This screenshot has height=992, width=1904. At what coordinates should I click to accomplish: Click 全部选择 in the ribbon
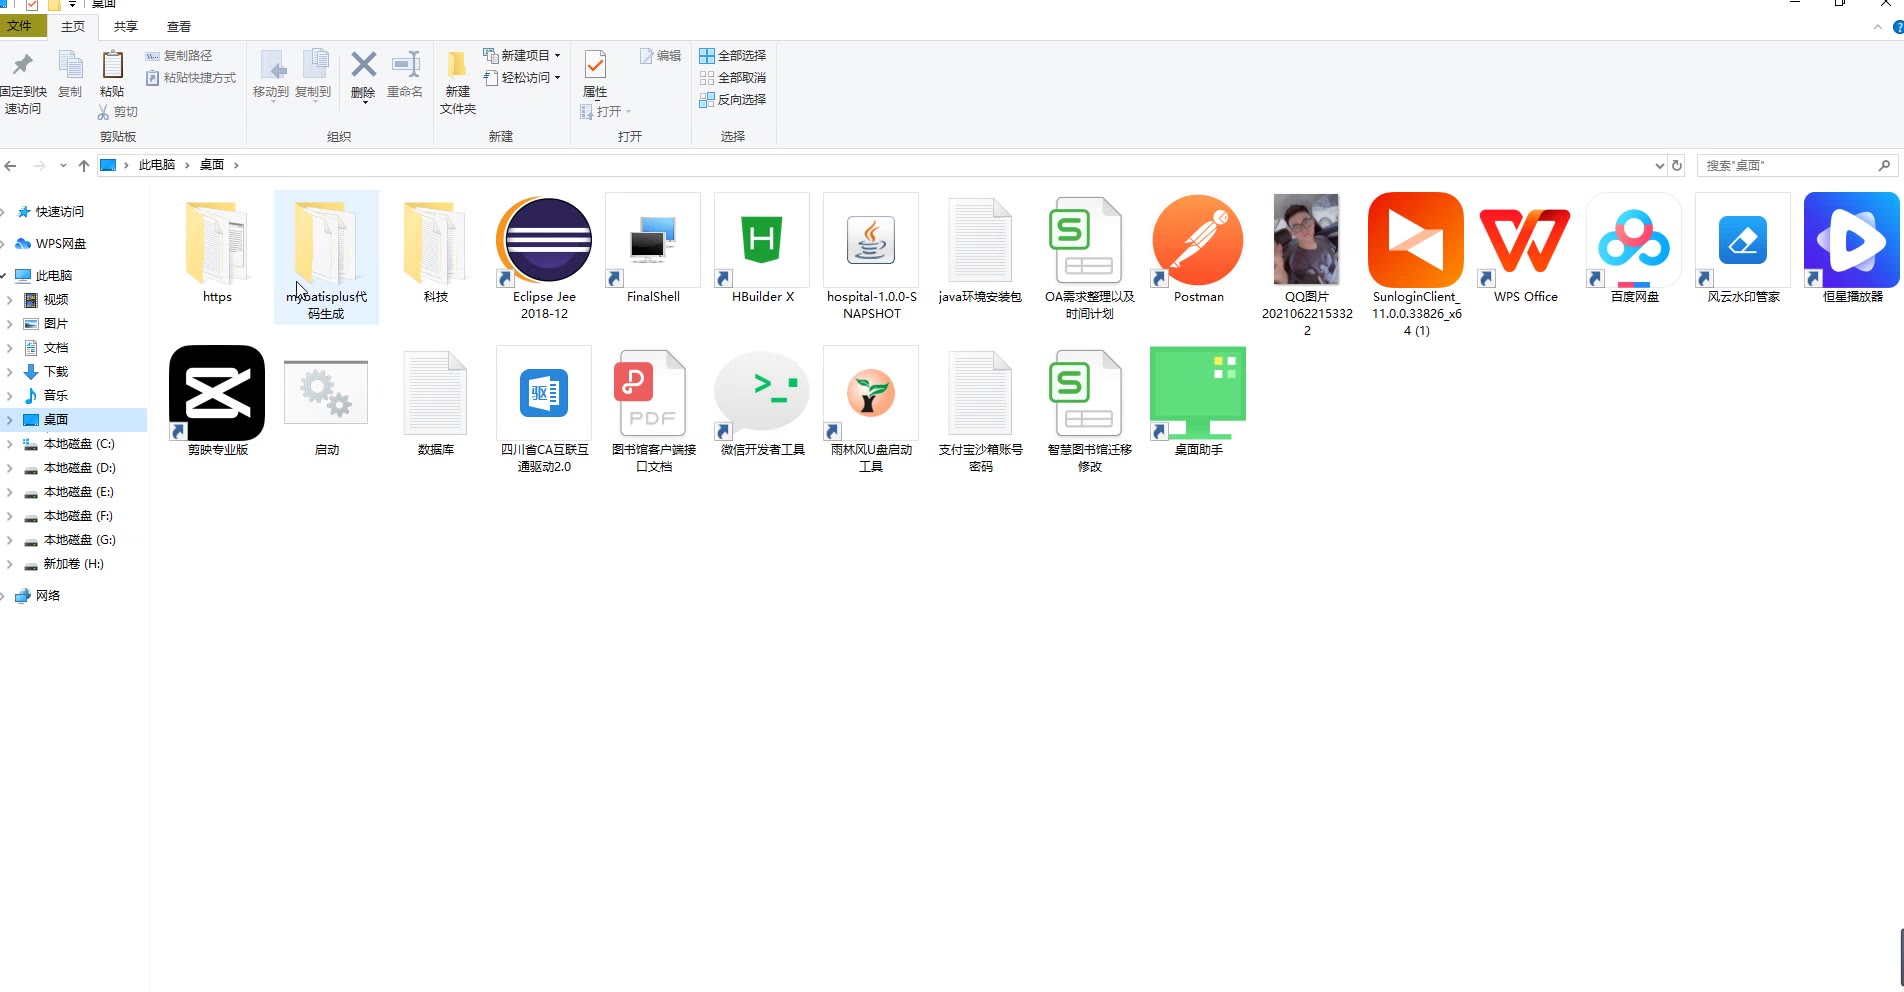click(x=733, y=55)
